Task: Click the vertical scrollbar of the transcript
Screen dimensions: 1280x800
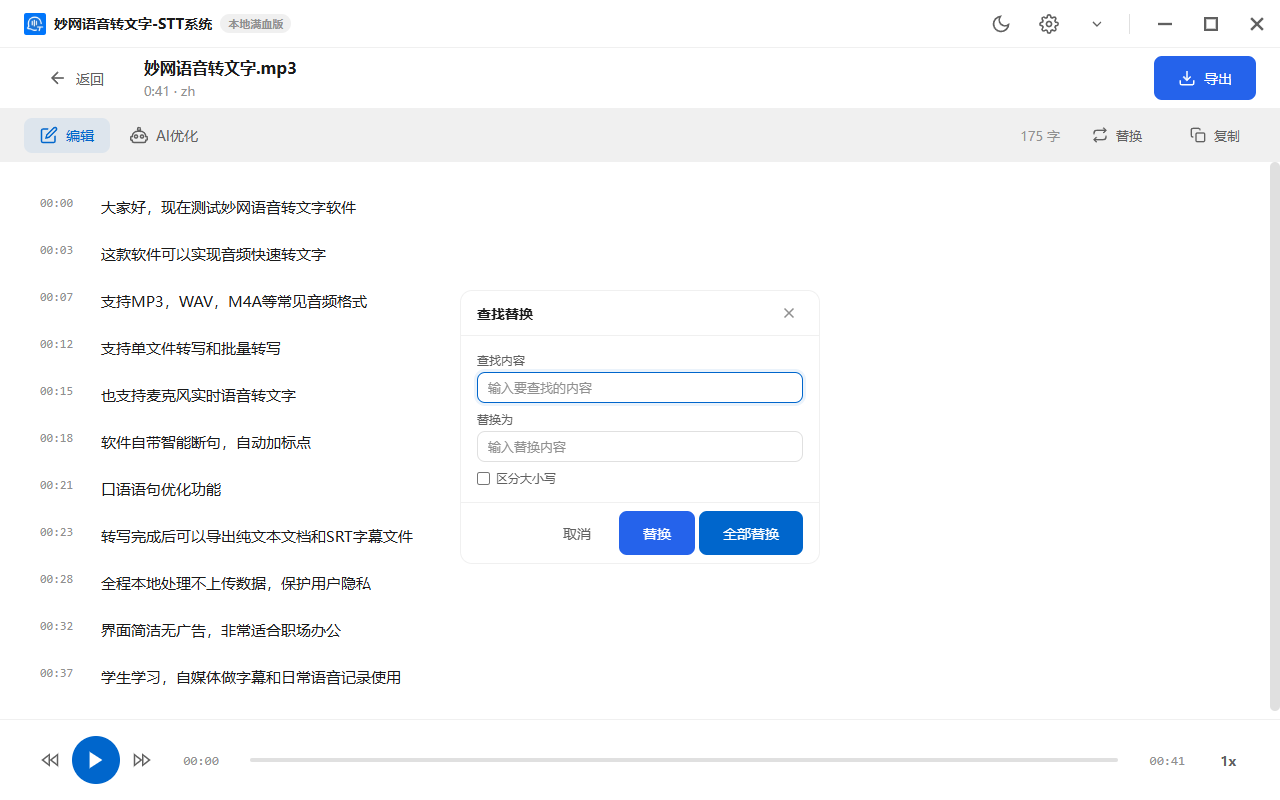Action: click(1274, 436)
